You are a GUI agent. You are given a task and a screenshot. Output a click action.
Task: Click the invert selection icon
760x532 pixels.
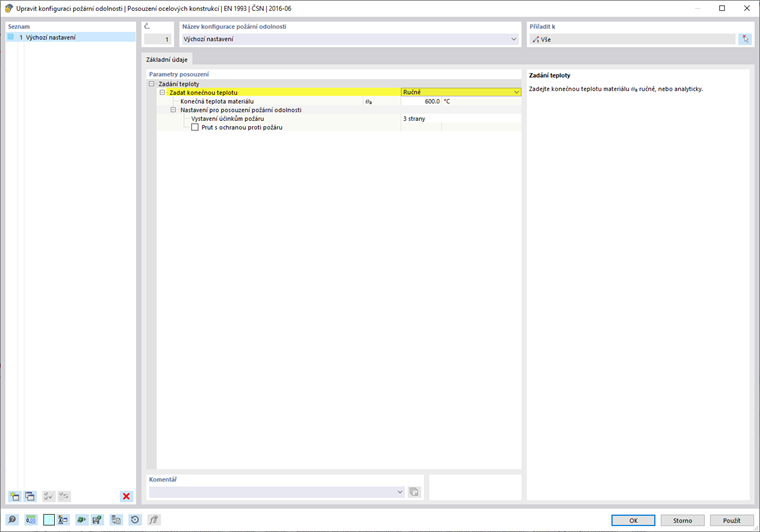coord(64,496)
